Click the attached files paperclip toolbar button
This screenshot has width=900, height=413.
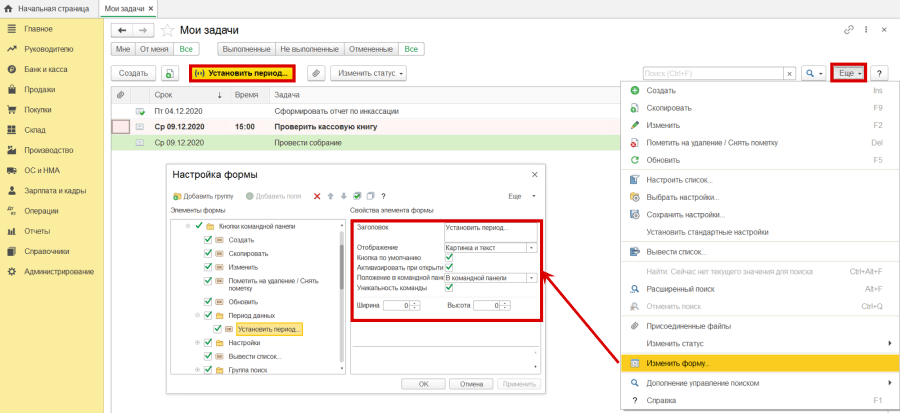click(316, 73)
